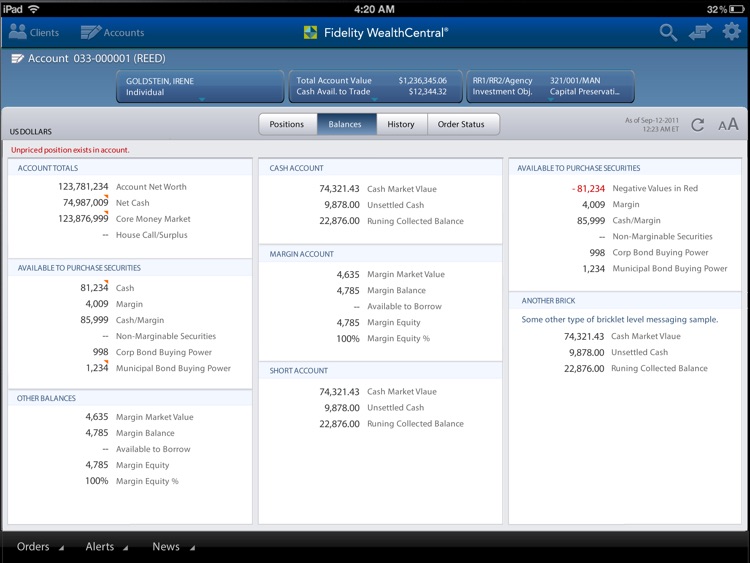Image resolution: width=750 pixels, height=563 pixels.
Task: Change text size with AA icon
Action: pyautogui.click(x=728, y=124)
